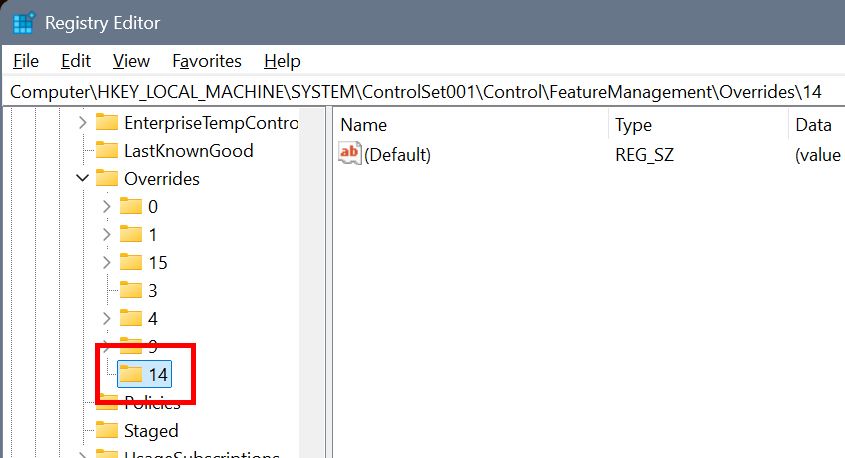Image resolution: width=845 pixels, height=458 pixels.
Task: Click the tree pane vertical scrollbar
Action: 313,282
